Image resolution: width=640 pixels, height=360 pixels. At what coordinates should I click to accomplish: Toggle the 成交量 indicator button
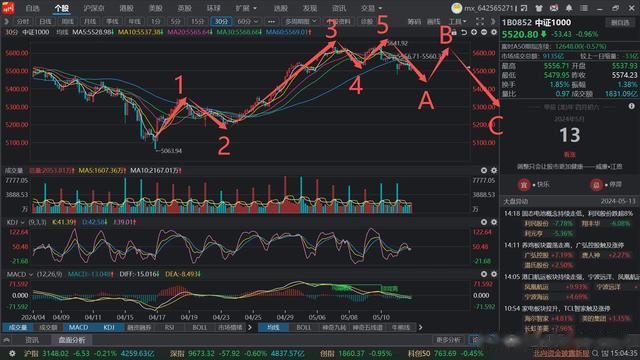18,327
